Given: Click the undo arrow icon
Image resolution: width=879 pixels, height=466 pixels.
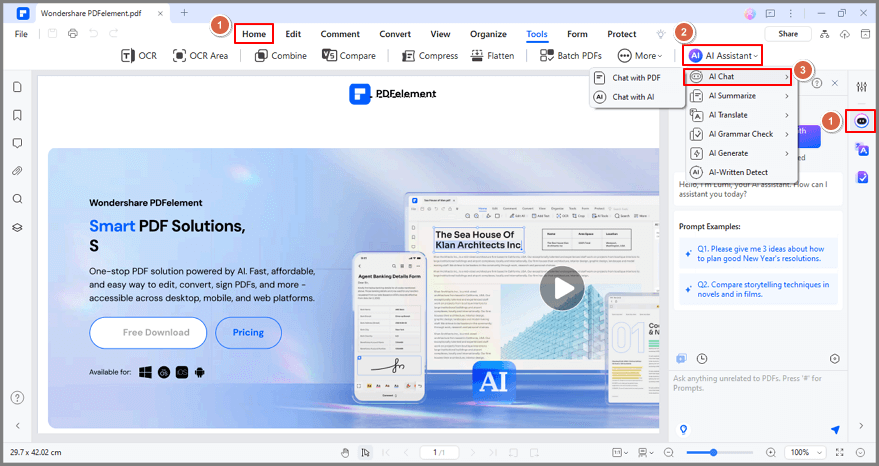Looking at the screenshot, I should pos(93,34).
